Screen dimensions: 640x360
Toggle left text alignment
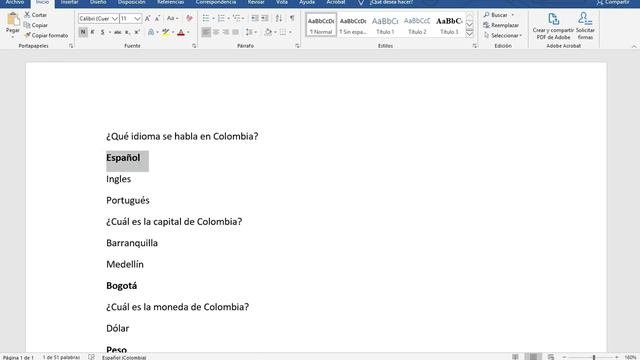206,32
